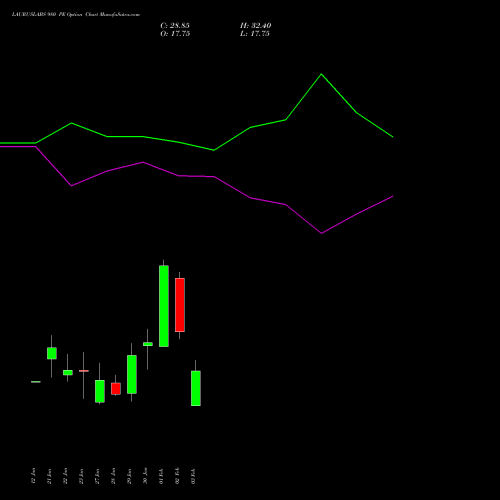
Task: Click the 30 Jan date label
Action: tap(145, 476)
